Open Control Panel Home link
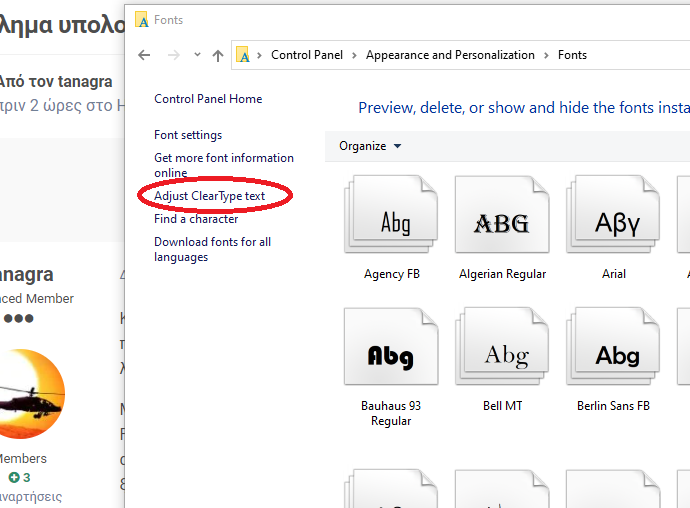The width and height of the screenshot is (690, 508). click(x=208, y=99)
